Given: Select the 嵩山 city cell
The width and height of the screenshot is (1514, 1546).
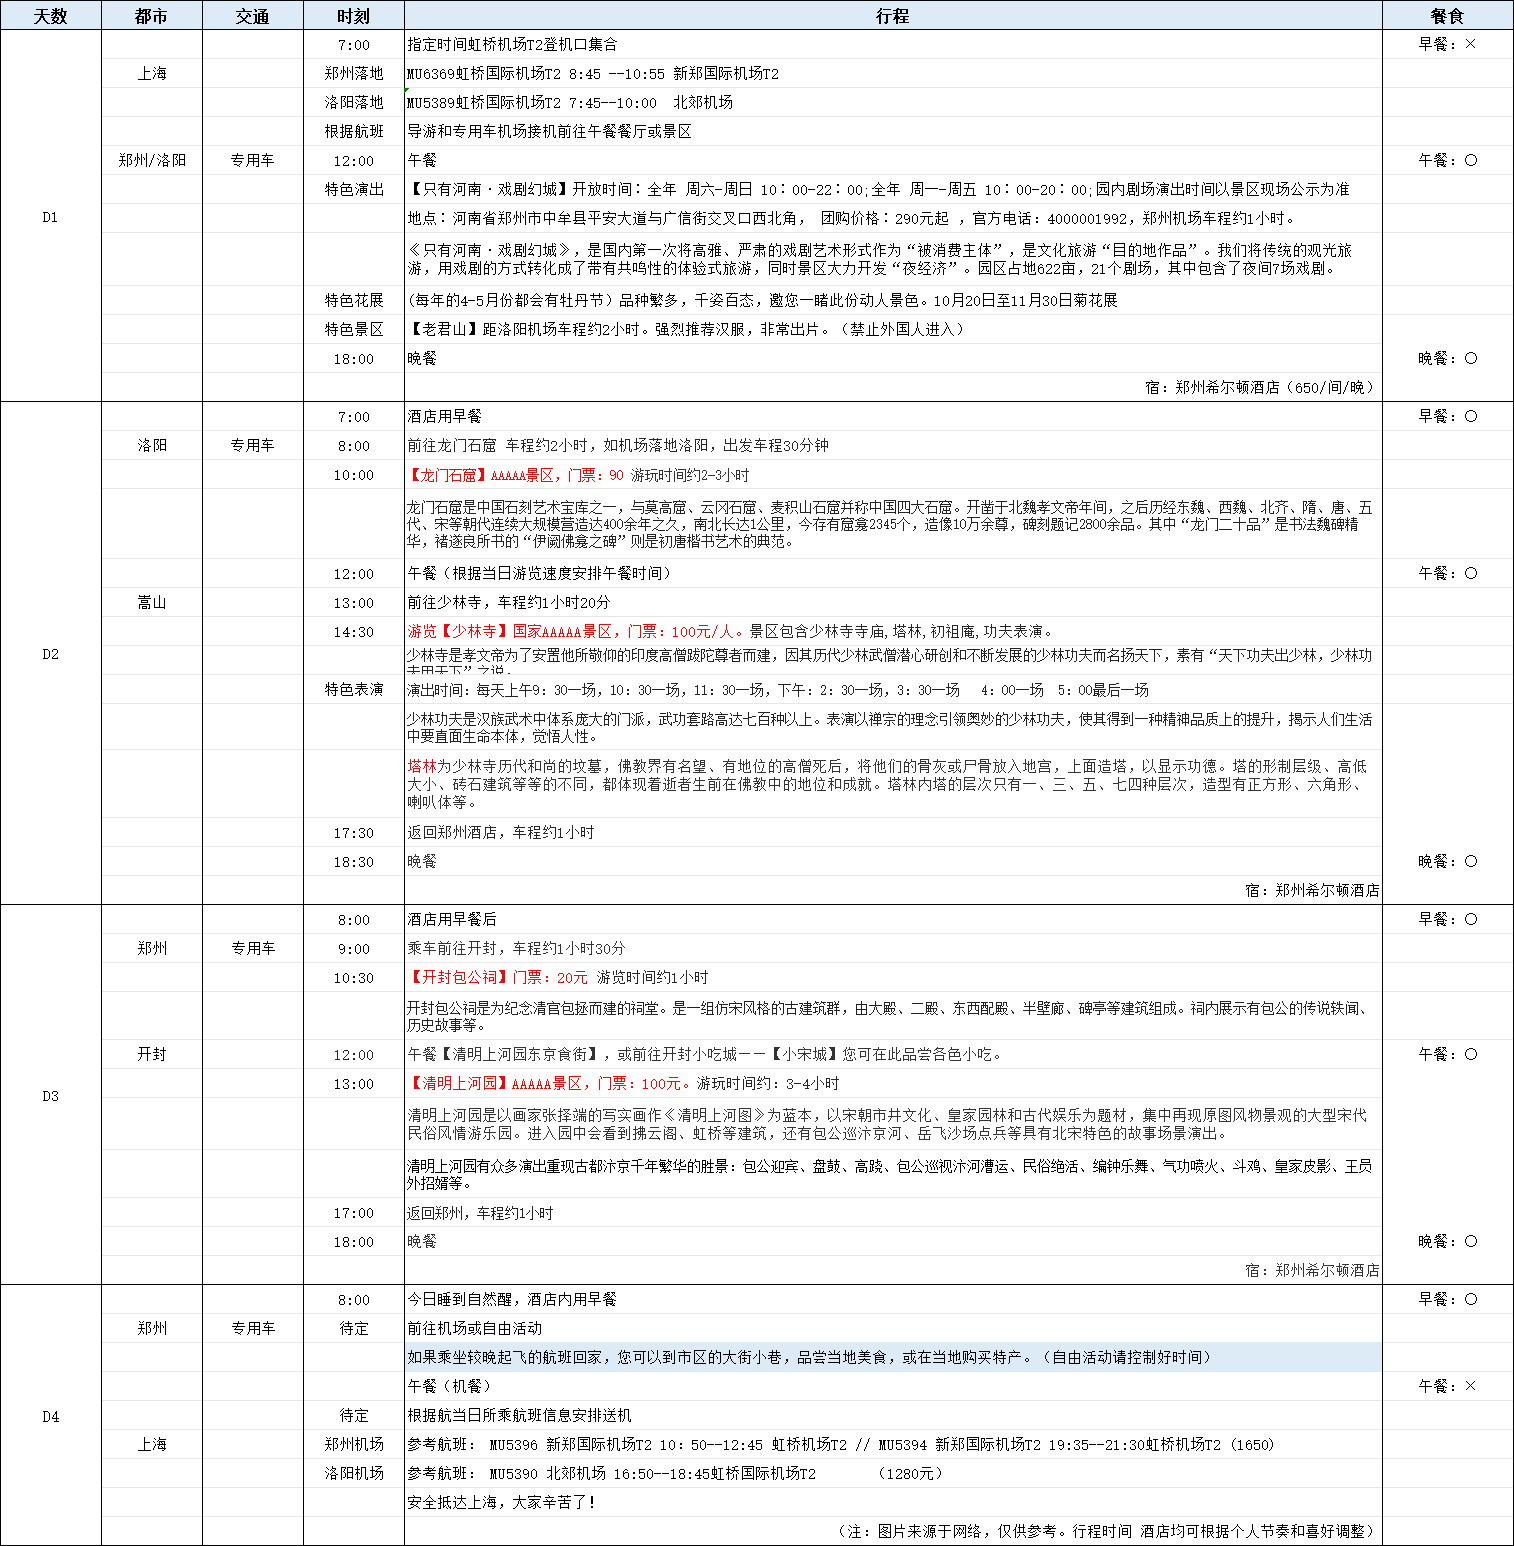Looking at the screenshot, I should pyautogui.click(x=152, y=602).
